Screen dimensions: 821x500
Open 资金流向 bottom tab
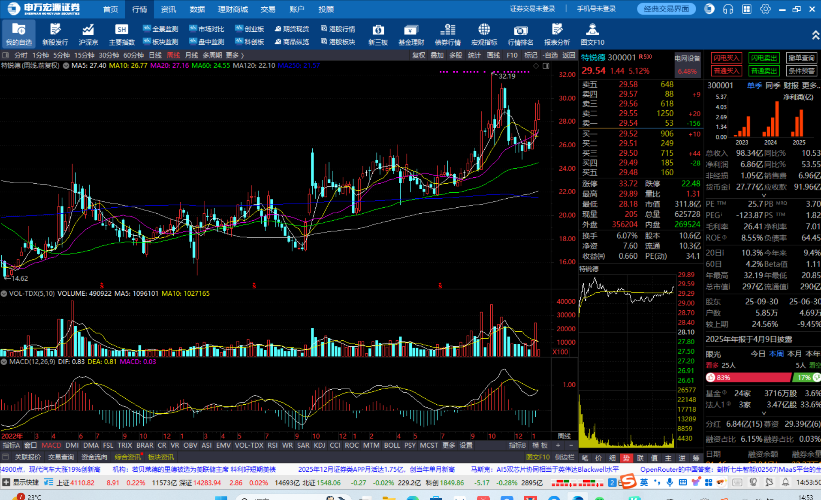94,457
